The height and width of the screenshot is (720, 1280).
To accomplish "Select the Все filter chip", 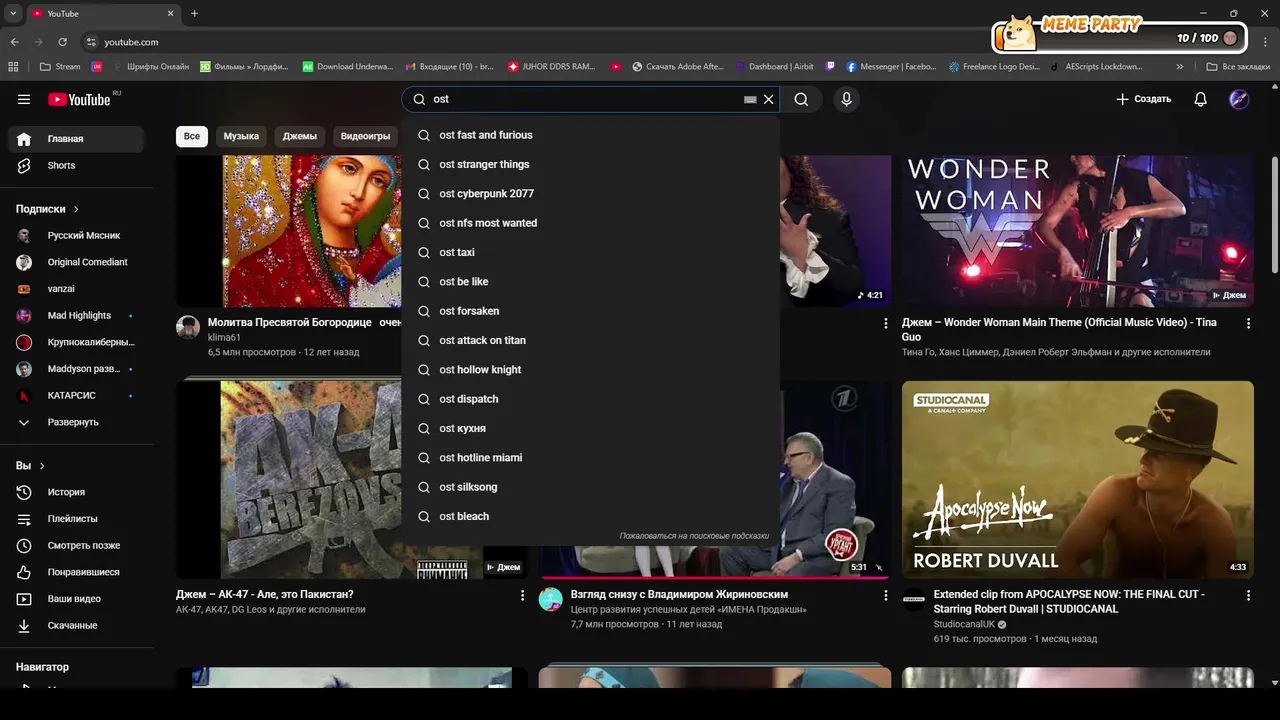I will pos(191,136).
